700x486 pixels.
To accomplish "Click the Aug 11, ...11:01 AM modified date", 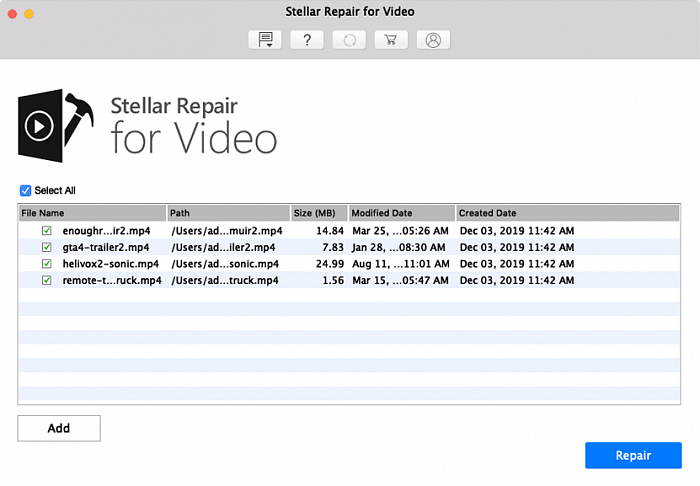I will coord(401,264).
